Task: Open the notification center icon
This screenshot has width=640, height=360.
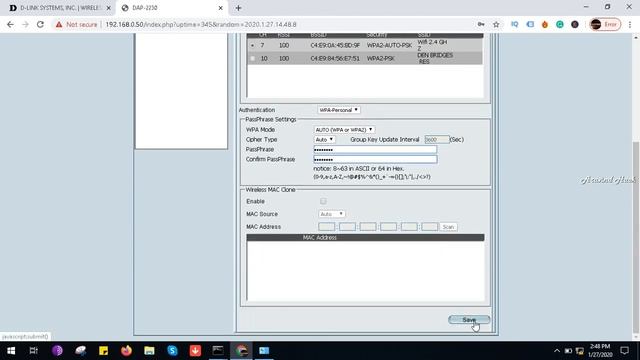Action: coord(624,351)
